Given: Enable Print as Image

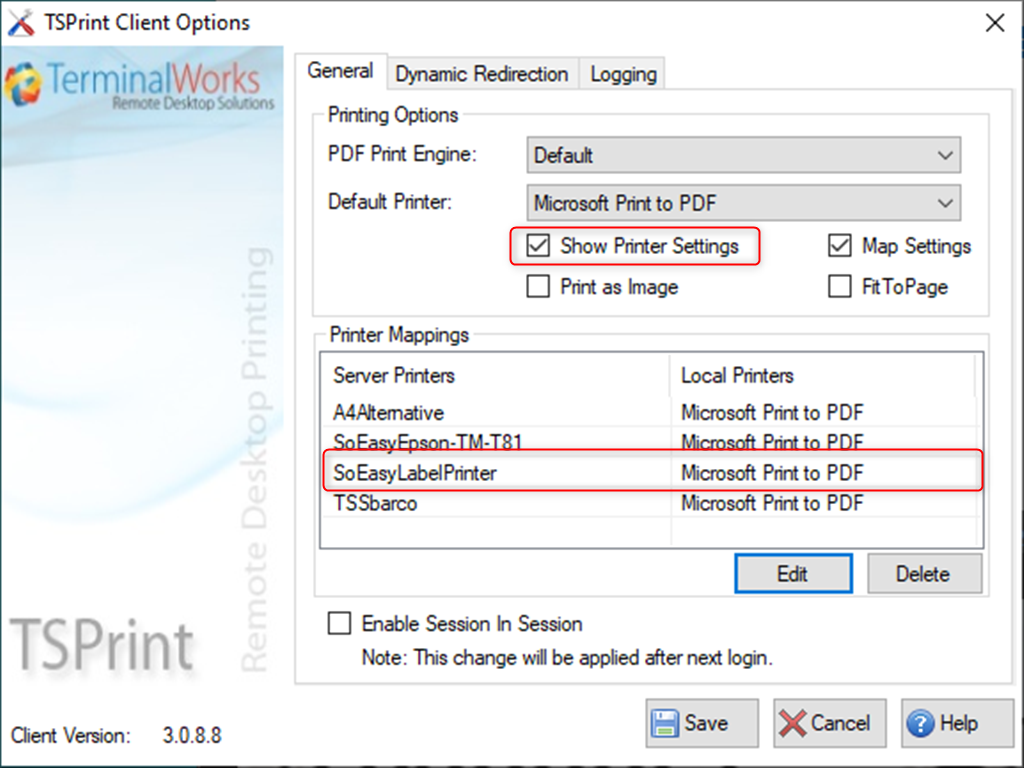Looking at the screenshot, I should point(538,287).
